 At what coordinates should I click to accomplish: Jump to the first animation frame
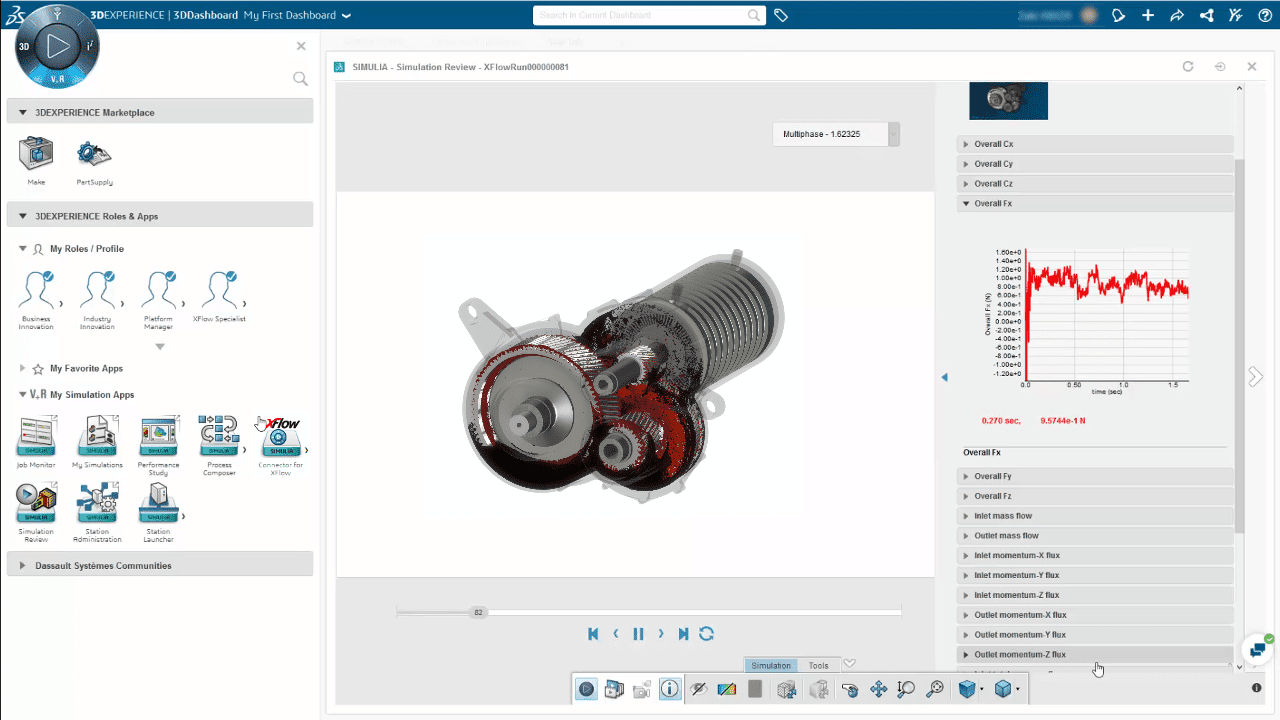click(x=593, y=634)
